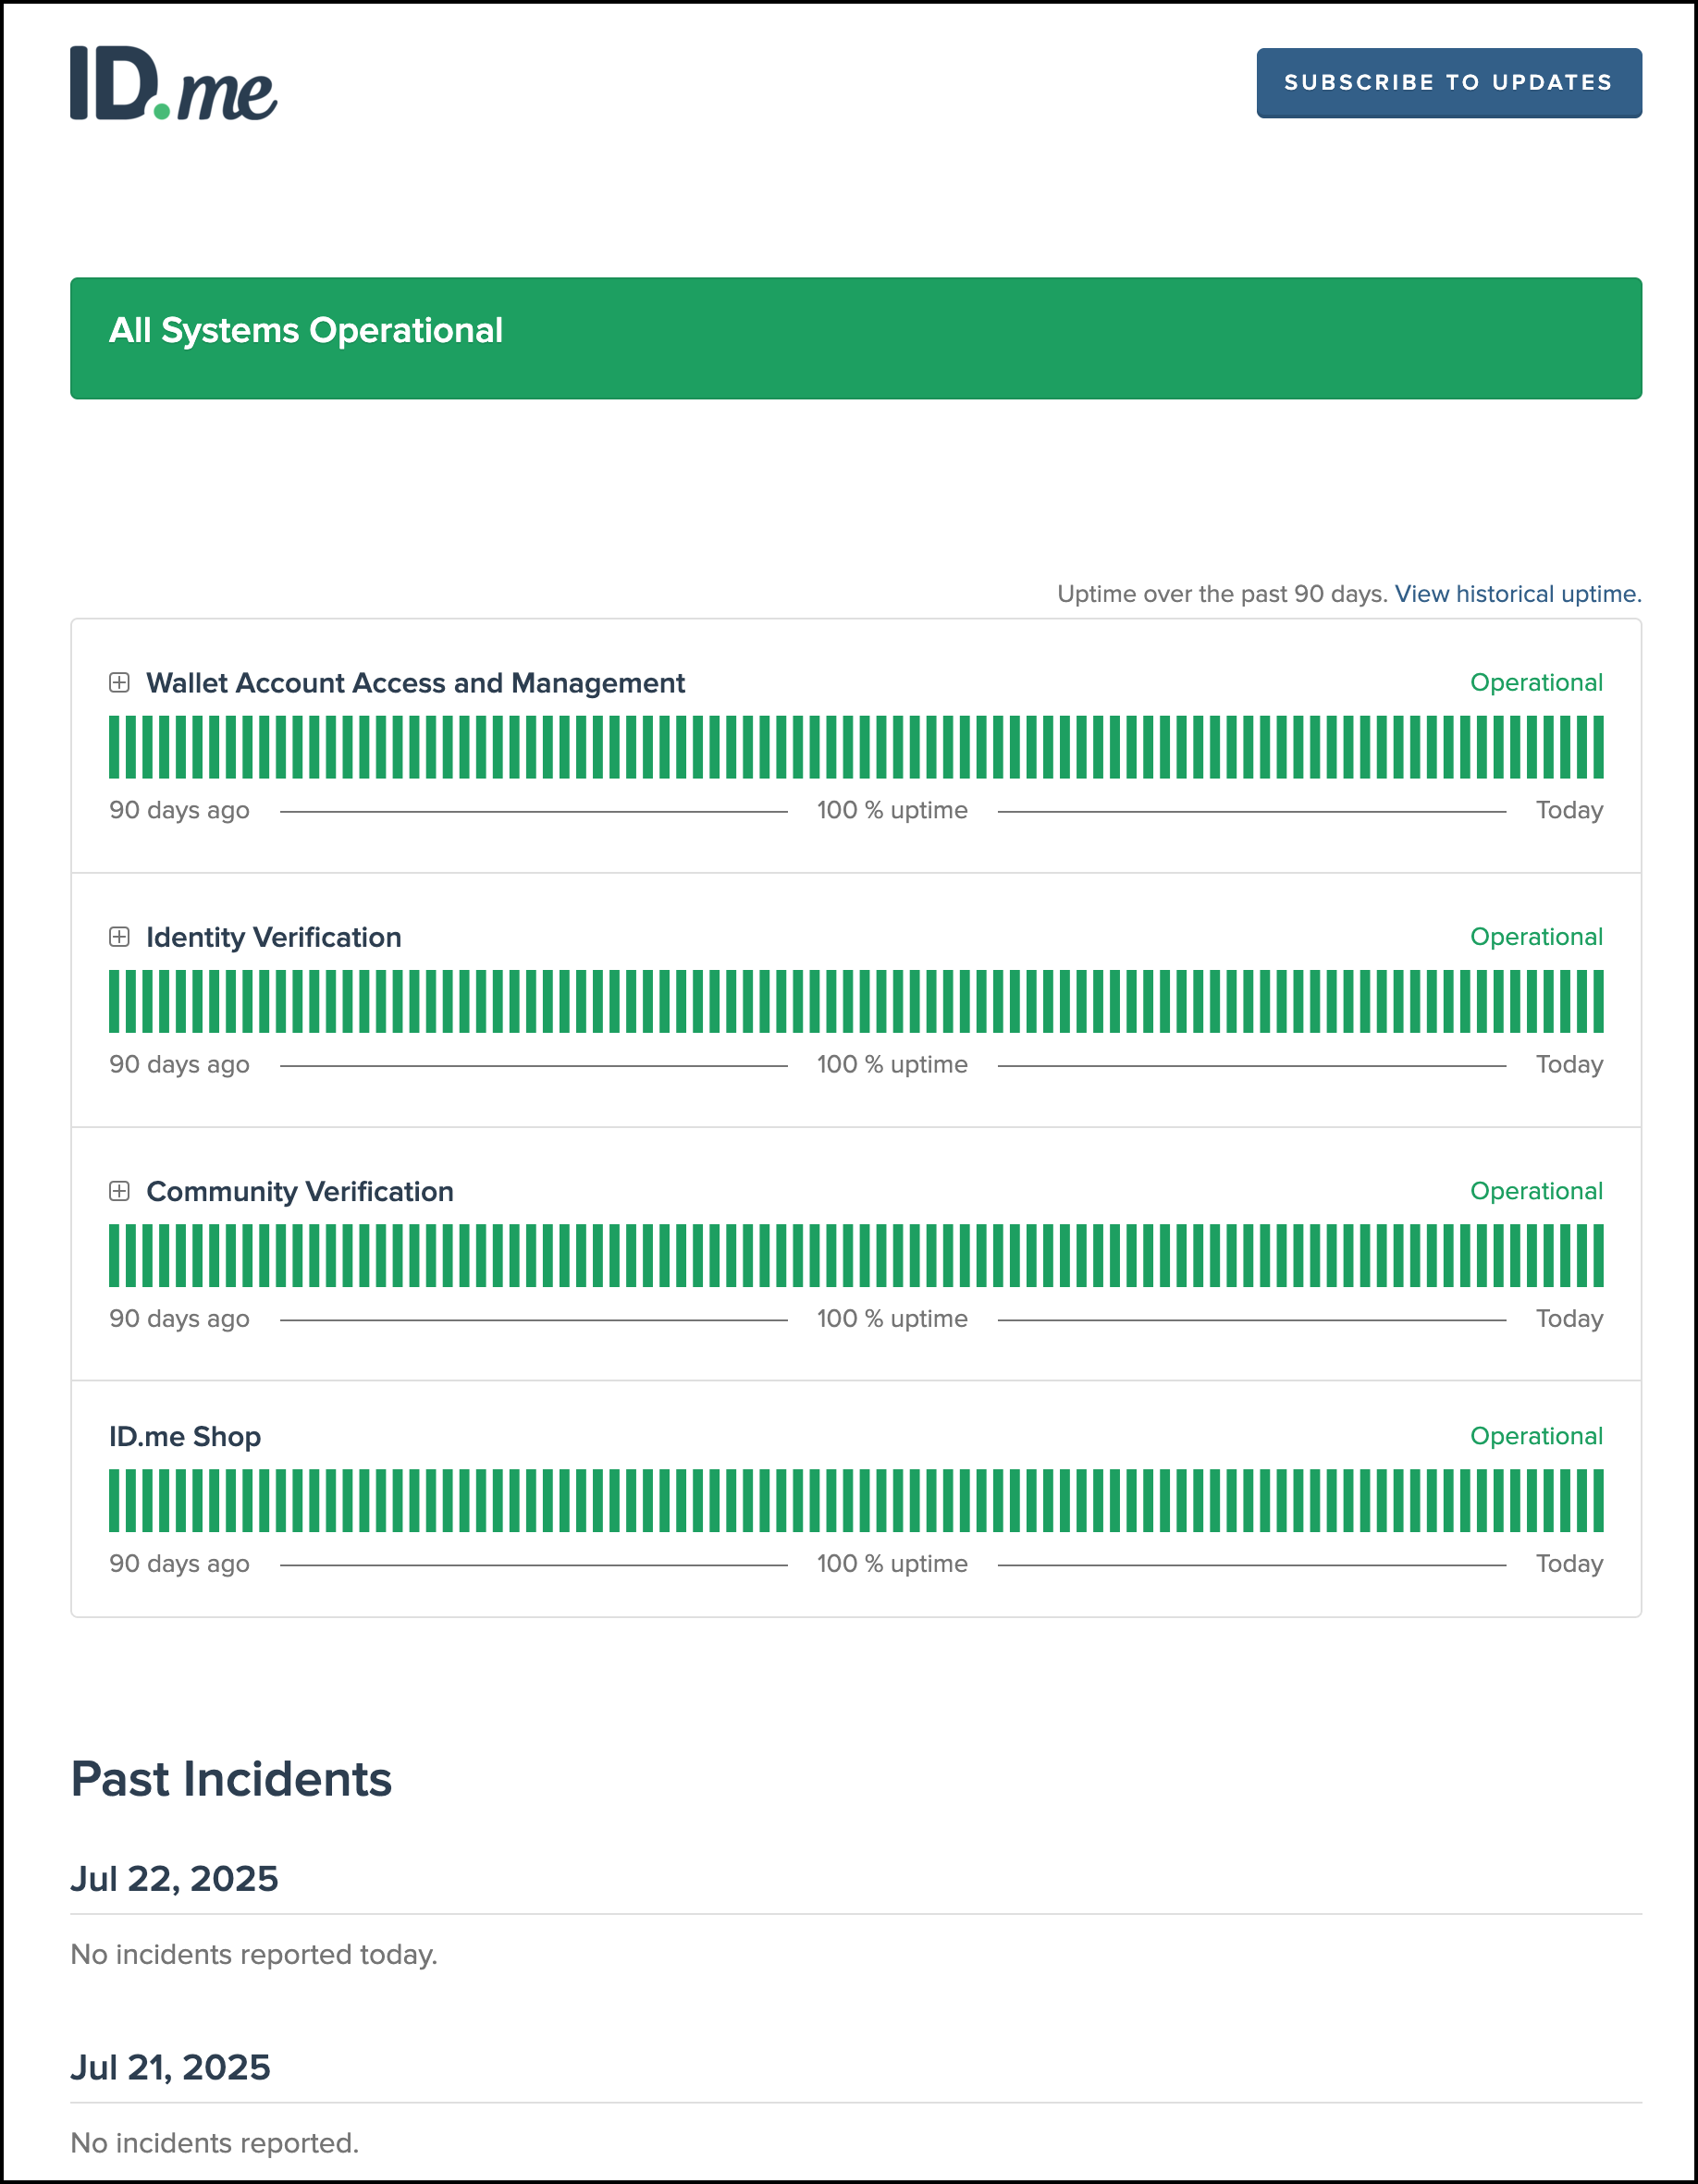Click today's uptime bar under Identity Verification
This screenshot has height=2184, width=1698.
tap(1597, 1000)
